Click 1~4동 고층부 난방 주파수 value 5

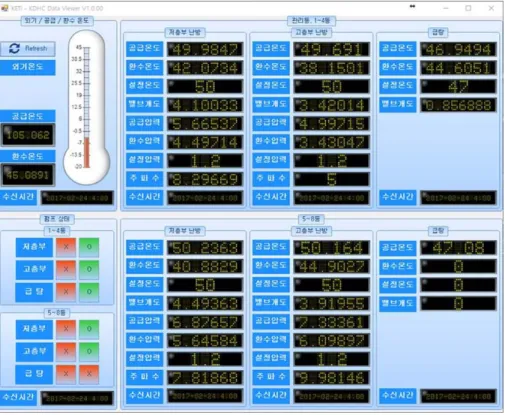(332, 179)
